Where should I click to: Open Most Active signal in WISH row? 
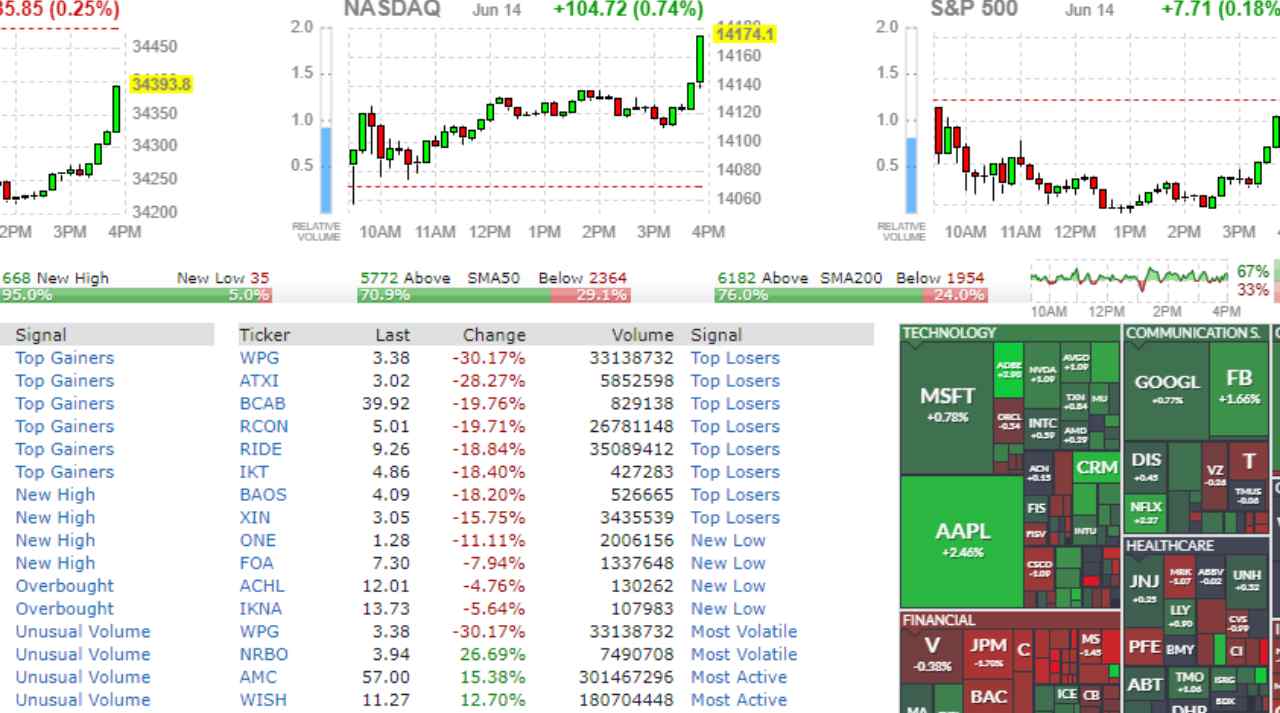739,700
